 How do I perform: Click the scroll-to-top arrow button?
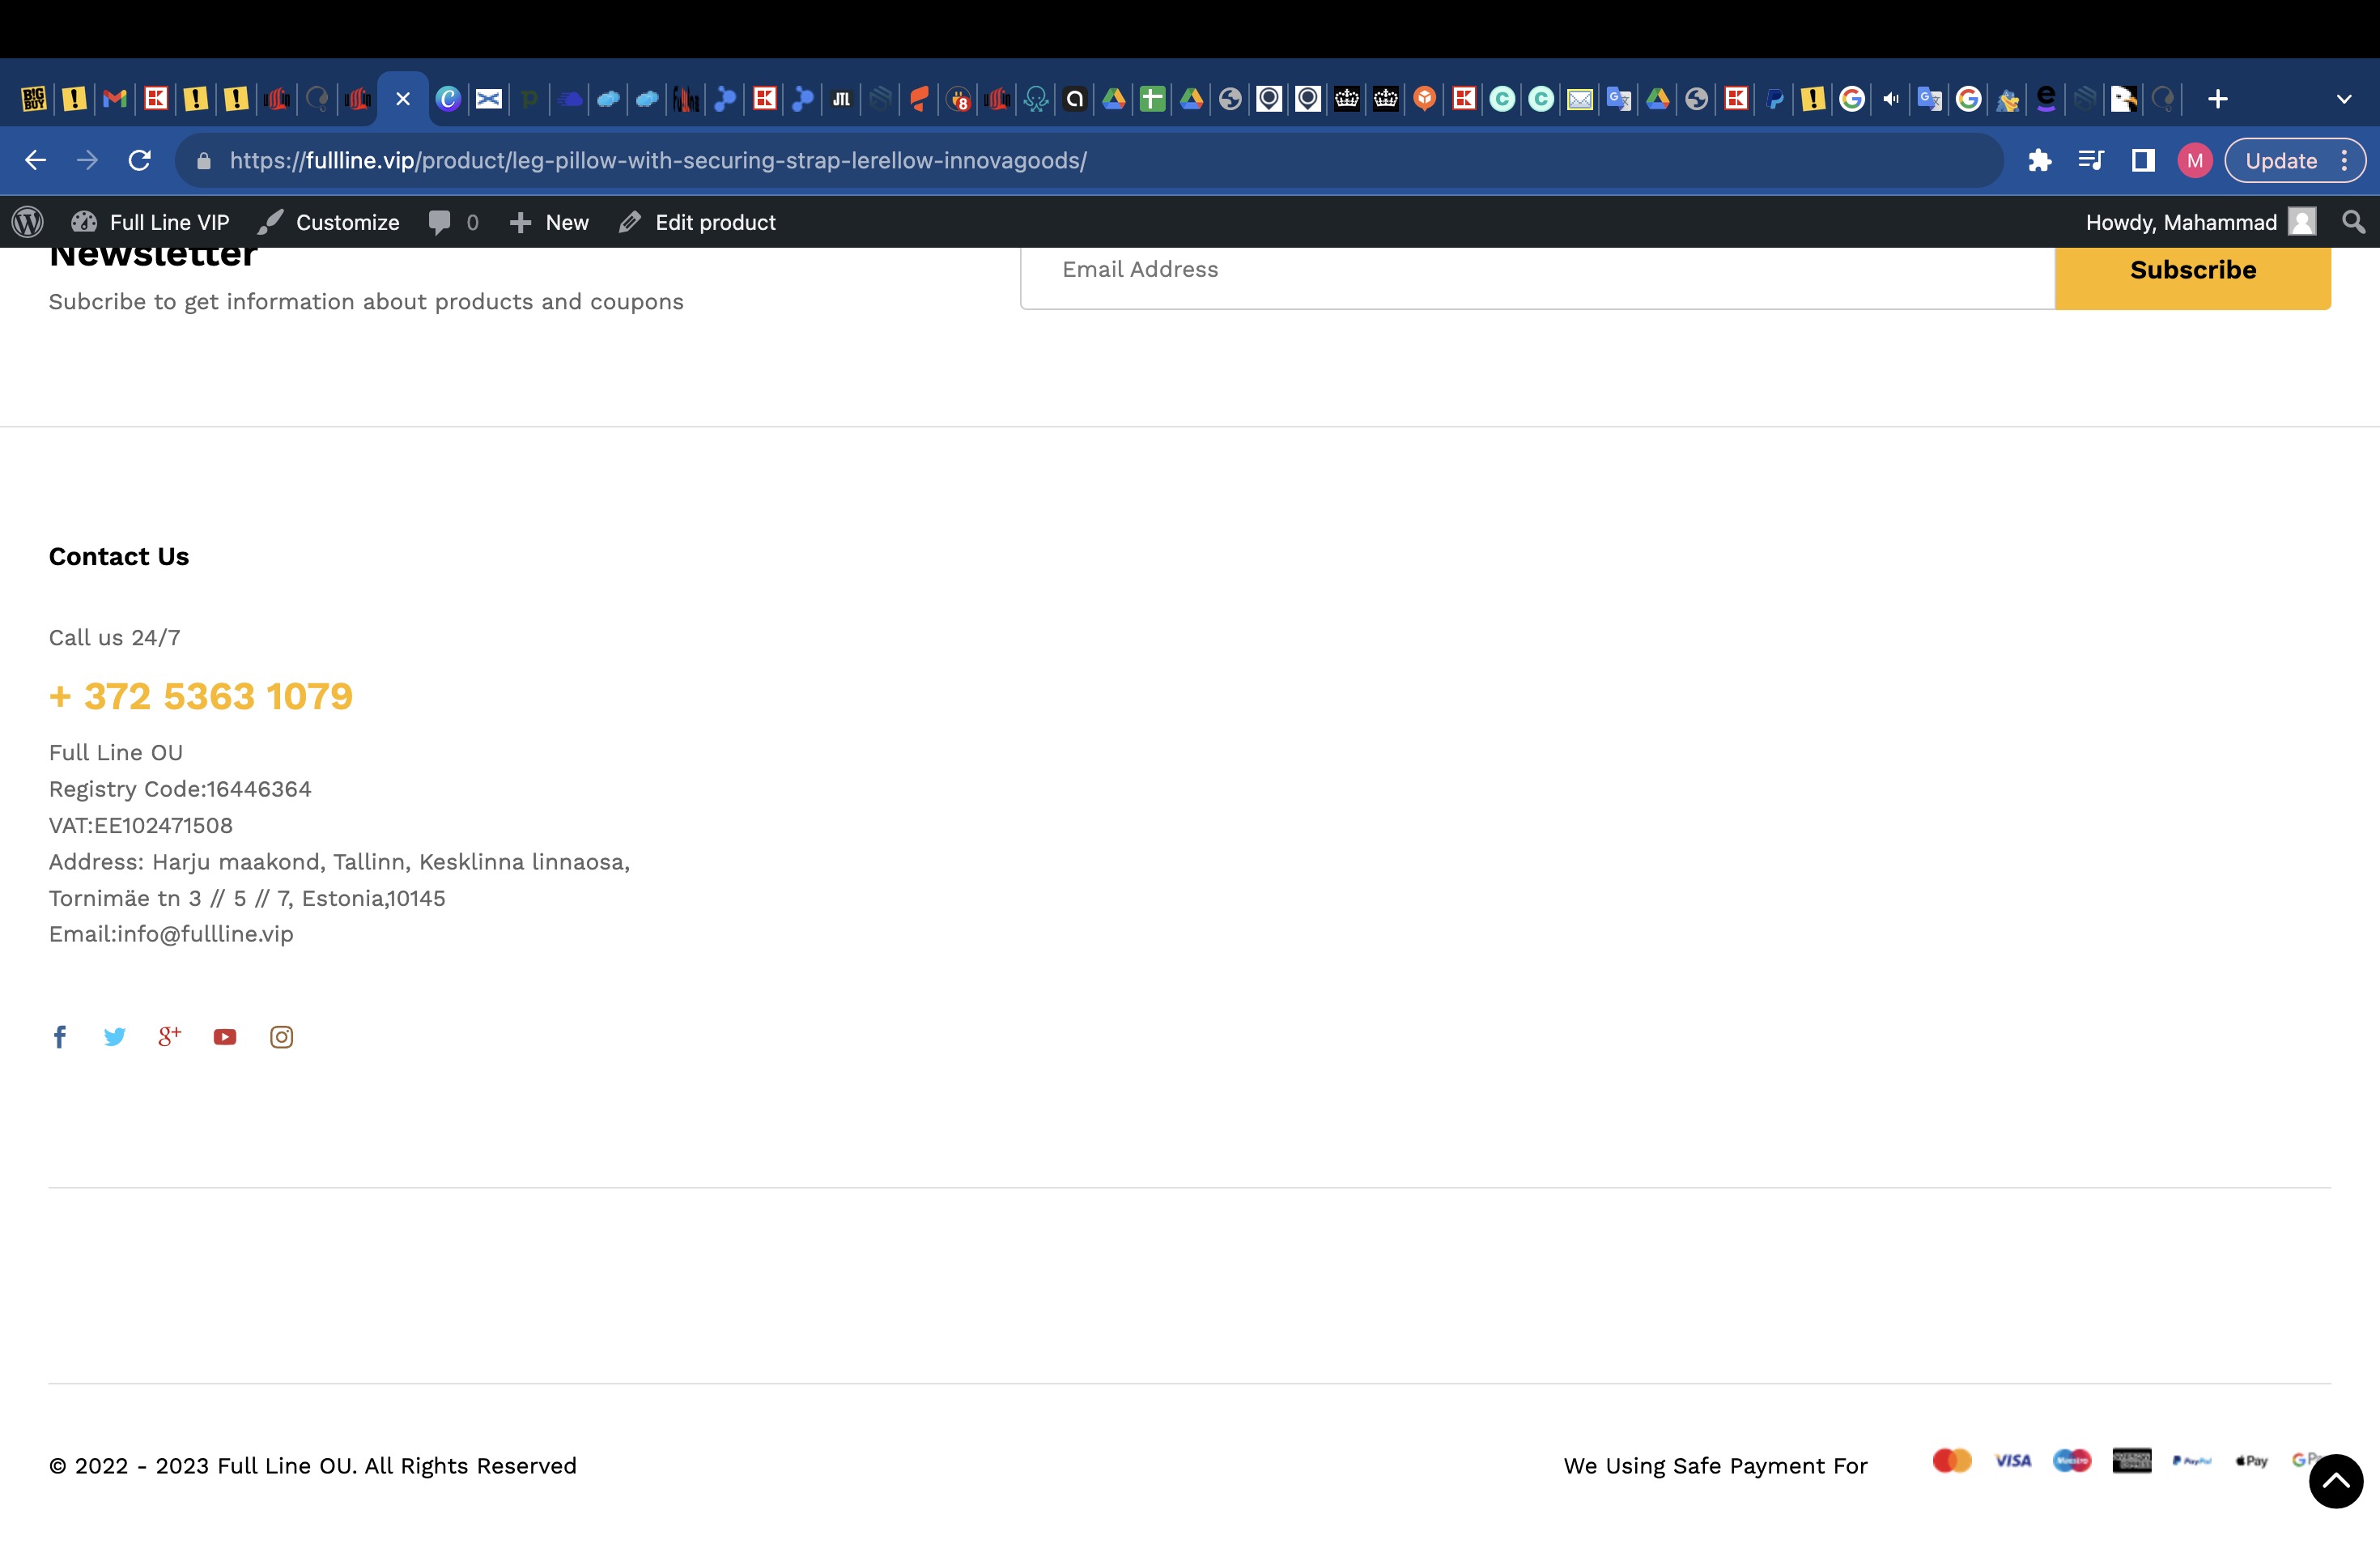(2335, 1481)
